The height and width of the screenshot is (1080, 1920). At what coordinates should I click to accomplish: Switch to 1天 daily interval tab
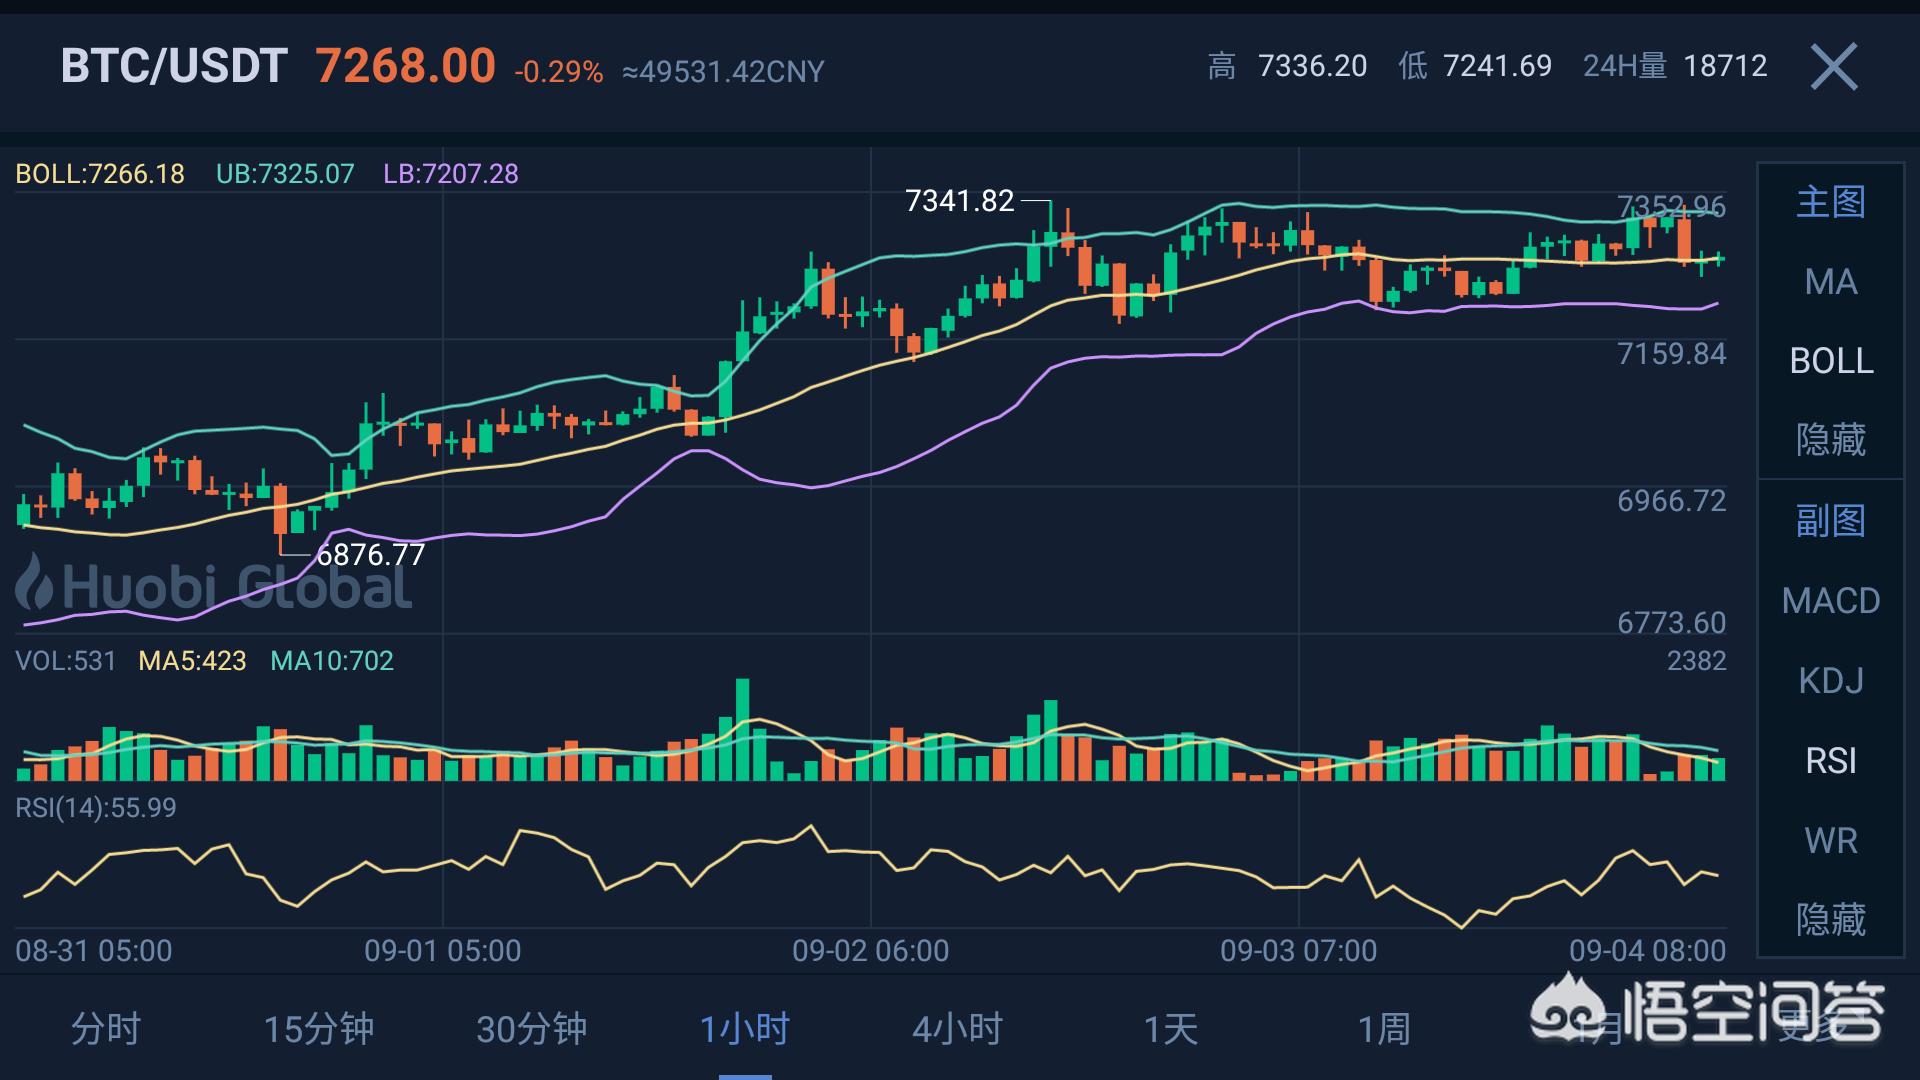pos(1171,1029)
